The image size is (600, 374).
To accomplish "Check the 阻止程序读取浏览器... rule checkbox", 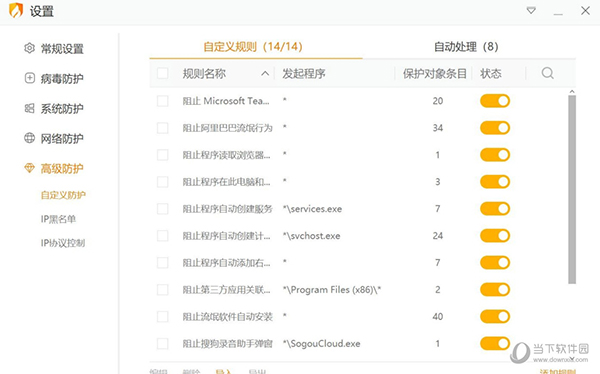I will tap(163, 155).
